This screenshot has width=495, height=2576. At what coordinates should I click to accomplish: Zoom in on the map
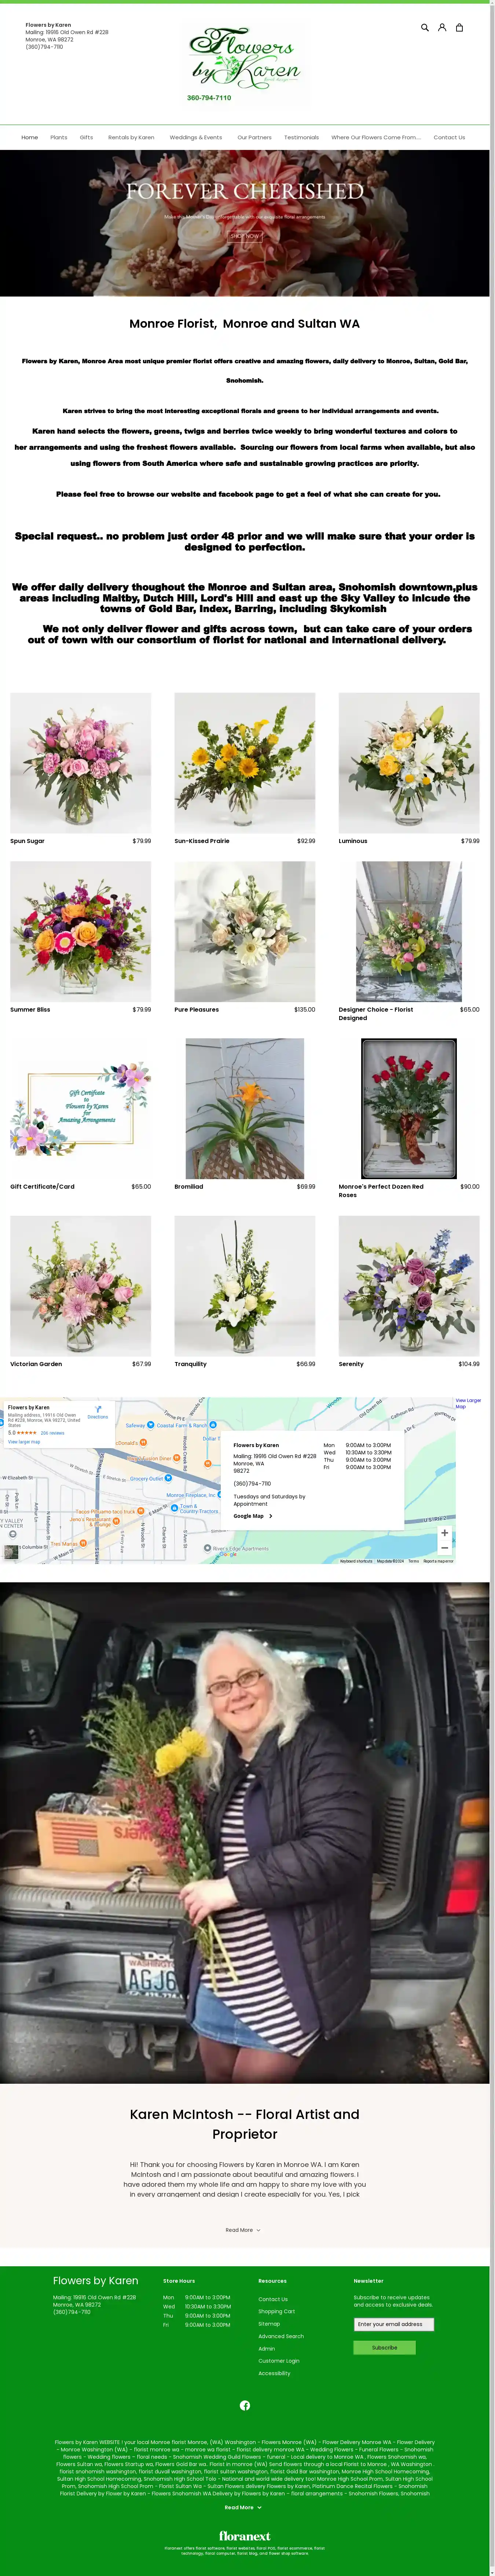click(x=445, y=1533)
